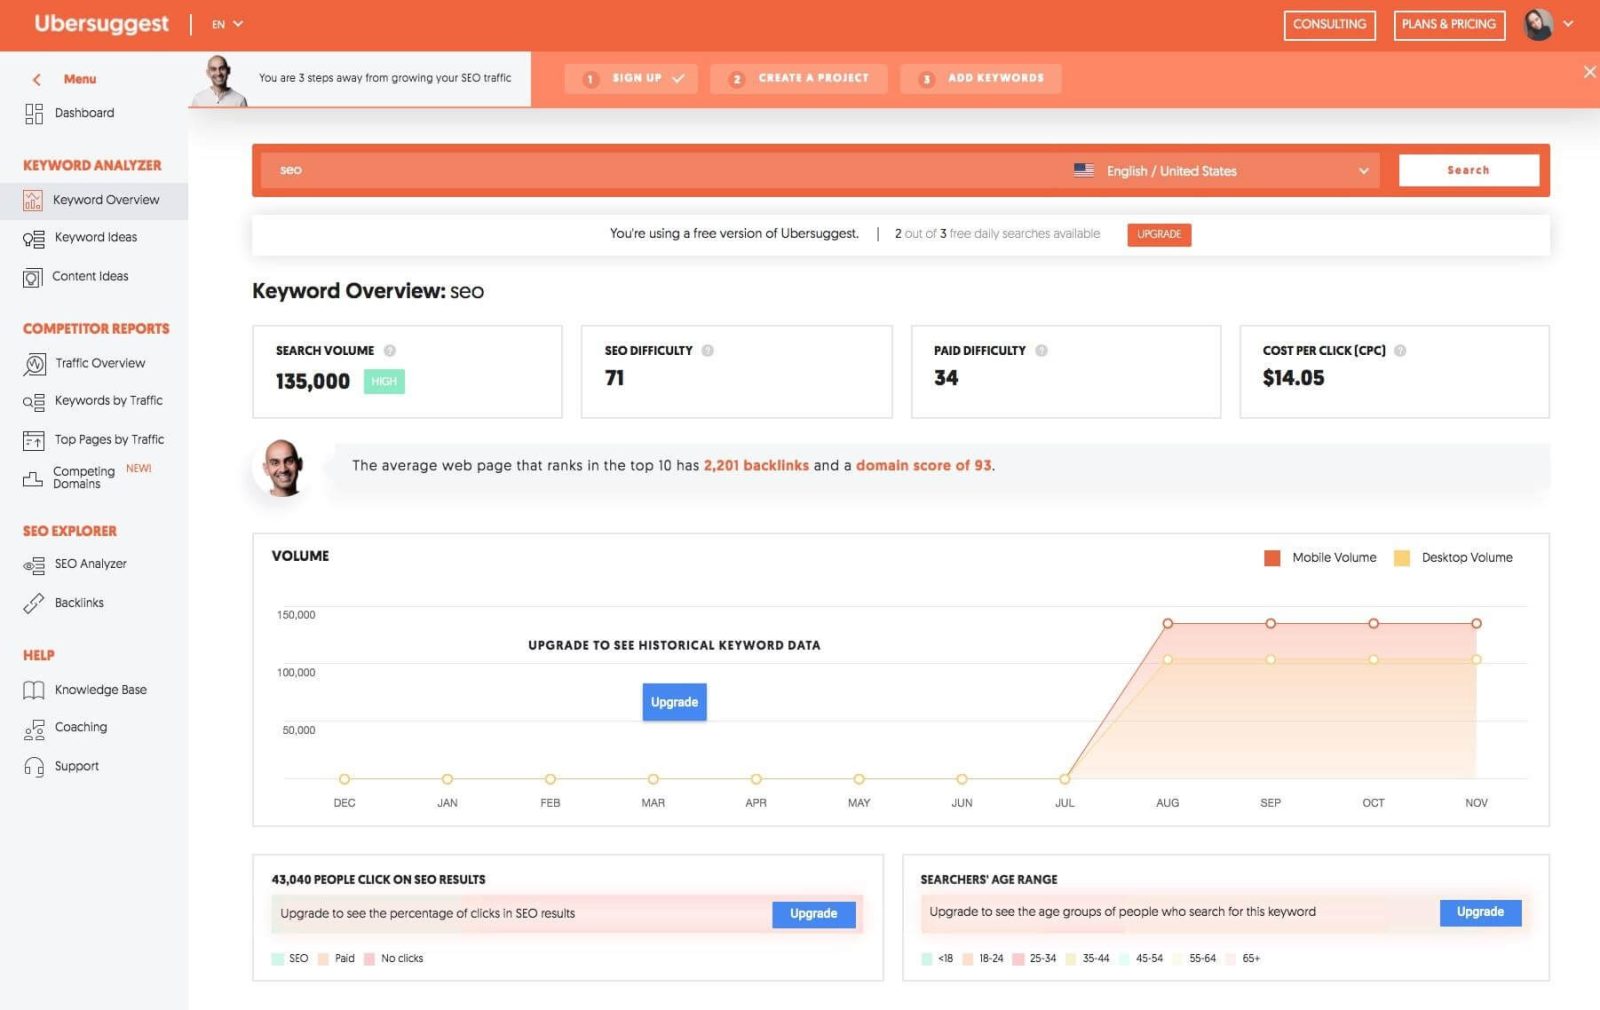This screenshot has width=1600, height=1010.
Task: Toggle Desktop Volume legend in chart
Action: coord(1402,558)
